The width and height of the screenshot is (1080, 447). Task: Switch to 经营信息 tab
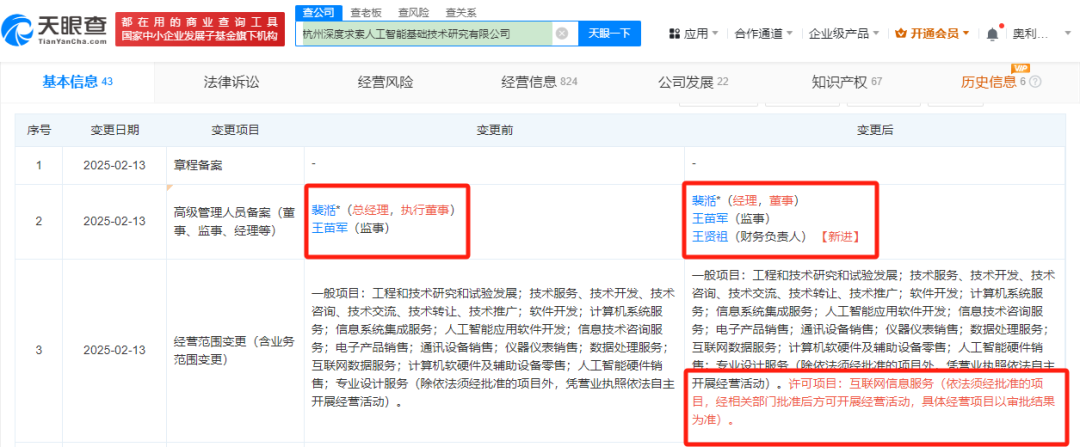539,83
